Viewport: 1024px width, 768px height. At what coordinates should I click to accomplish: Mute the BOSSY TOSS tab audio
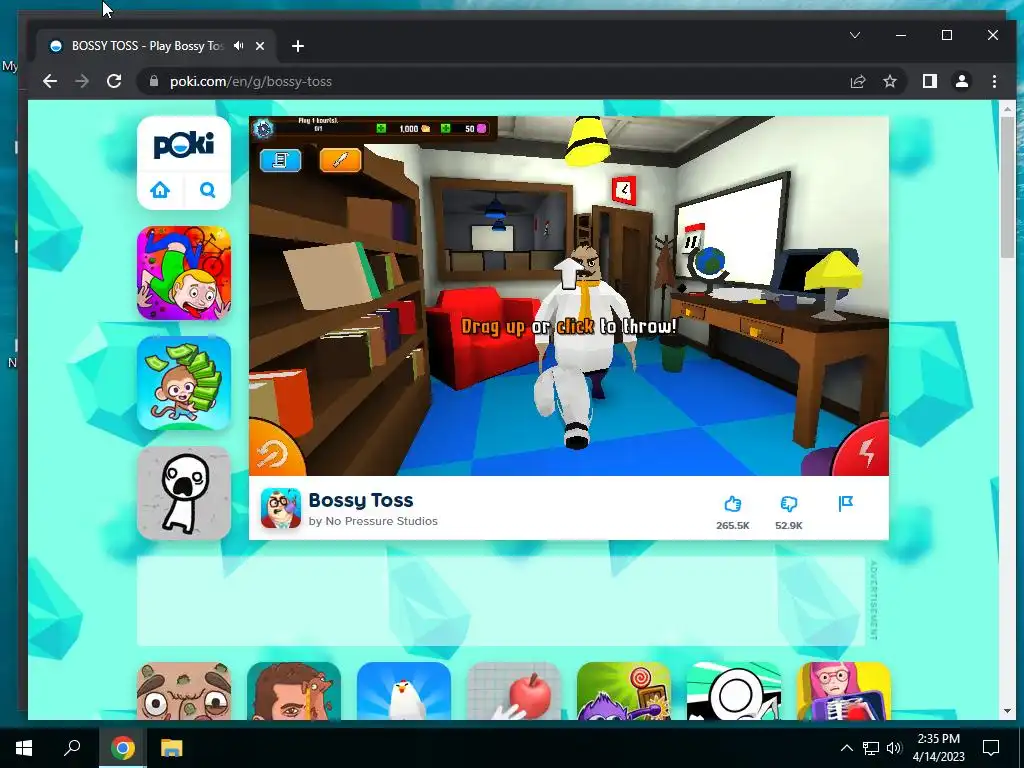(x=239, y=46)
